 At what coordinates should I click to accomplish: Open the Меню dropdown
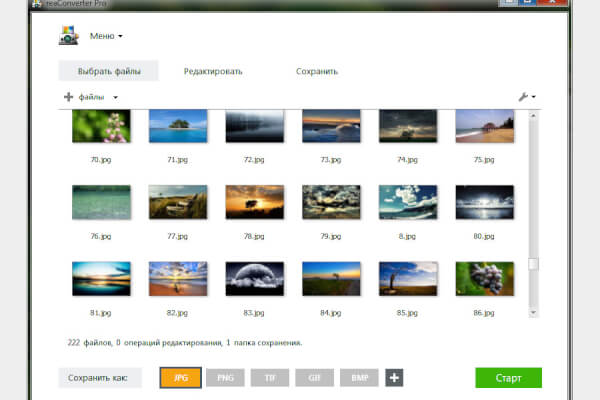[x=106, y=36]
